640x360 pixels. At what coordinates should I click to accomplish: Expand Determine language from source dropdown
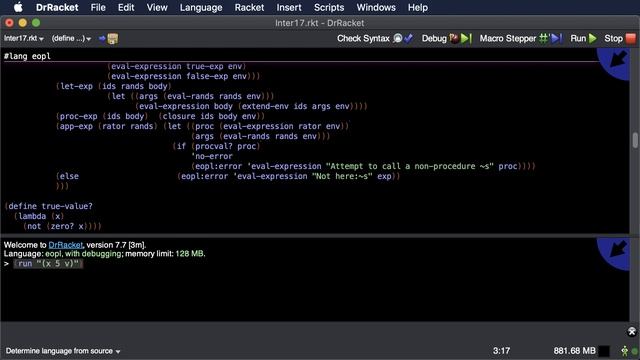coord(63,351)
